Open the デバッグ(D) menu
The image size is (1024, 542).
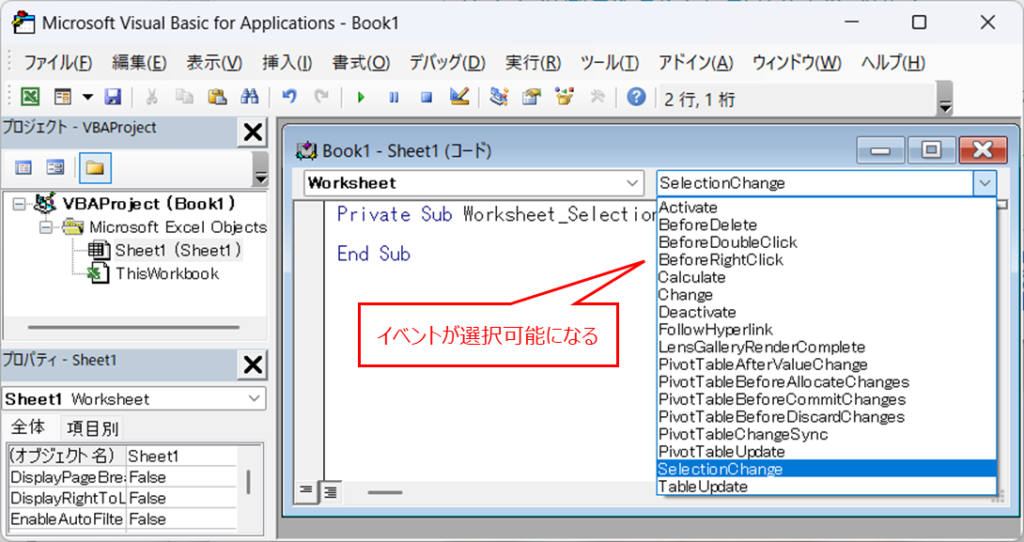click(x=447, y=63)
